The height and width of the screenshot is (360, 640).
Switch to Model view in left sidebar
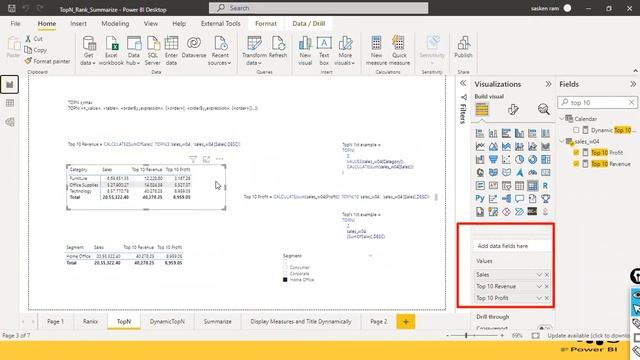pos(10,122)
